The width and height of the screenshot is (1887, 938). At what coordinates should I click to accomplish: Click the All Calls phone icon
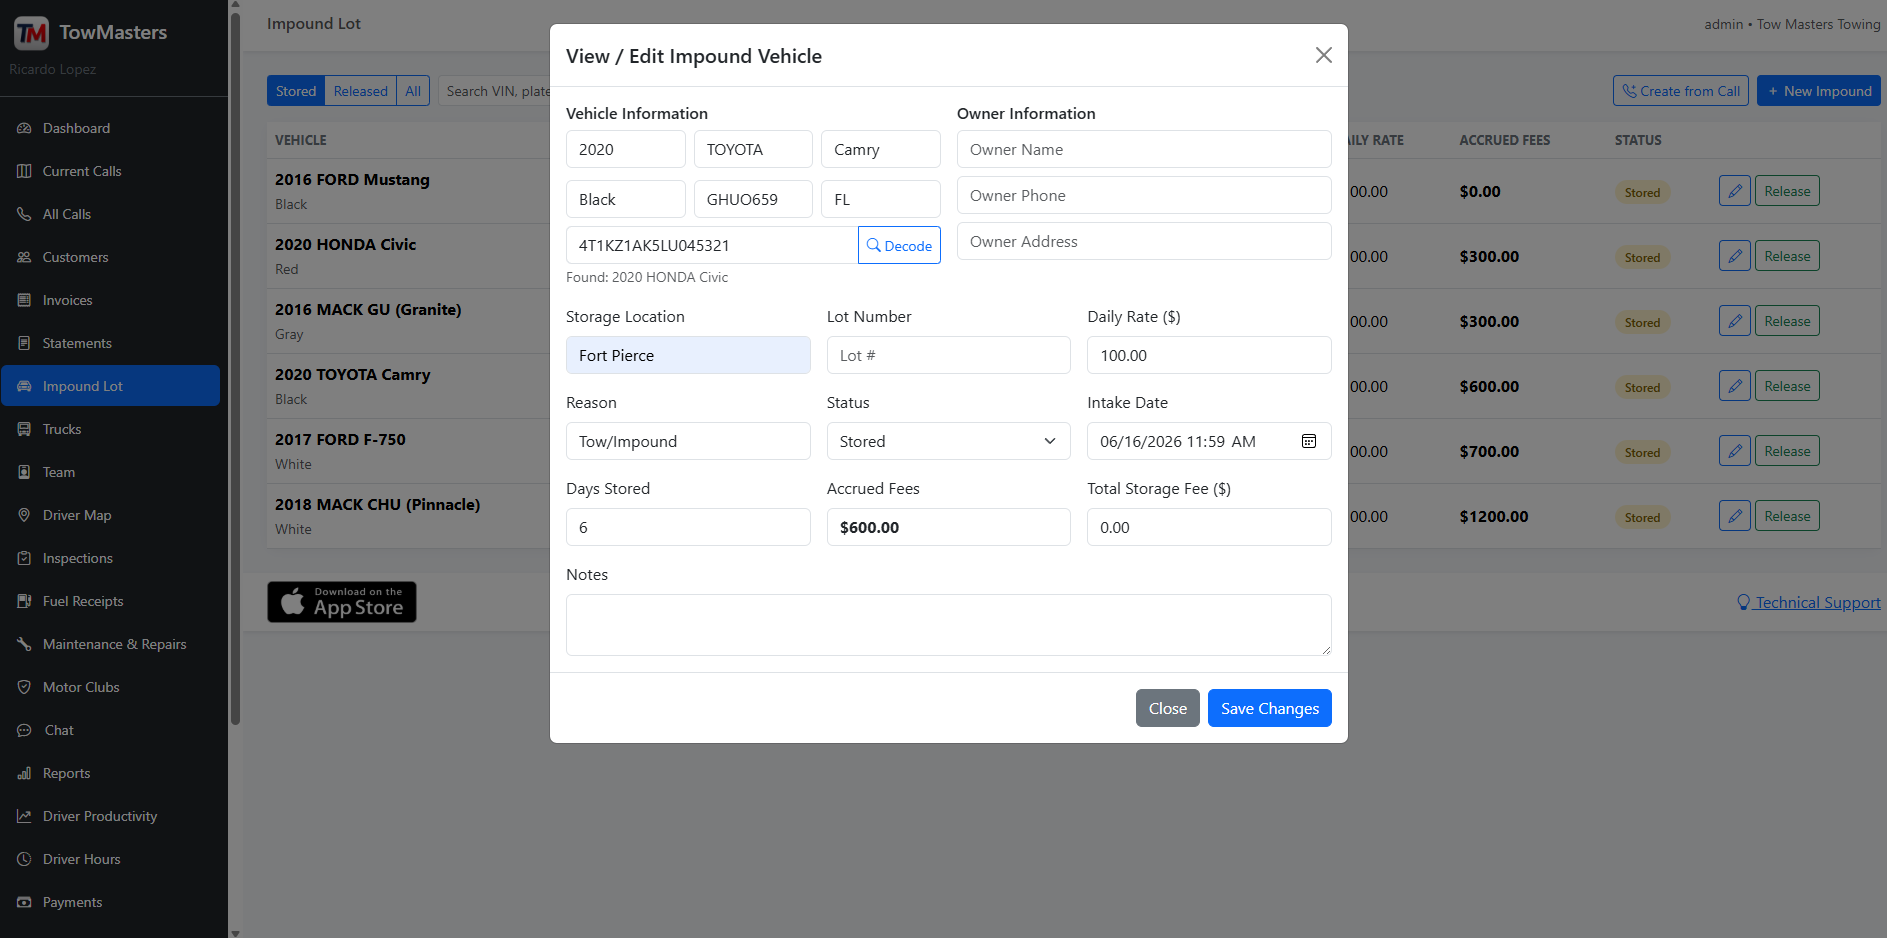tap(24, 214)
